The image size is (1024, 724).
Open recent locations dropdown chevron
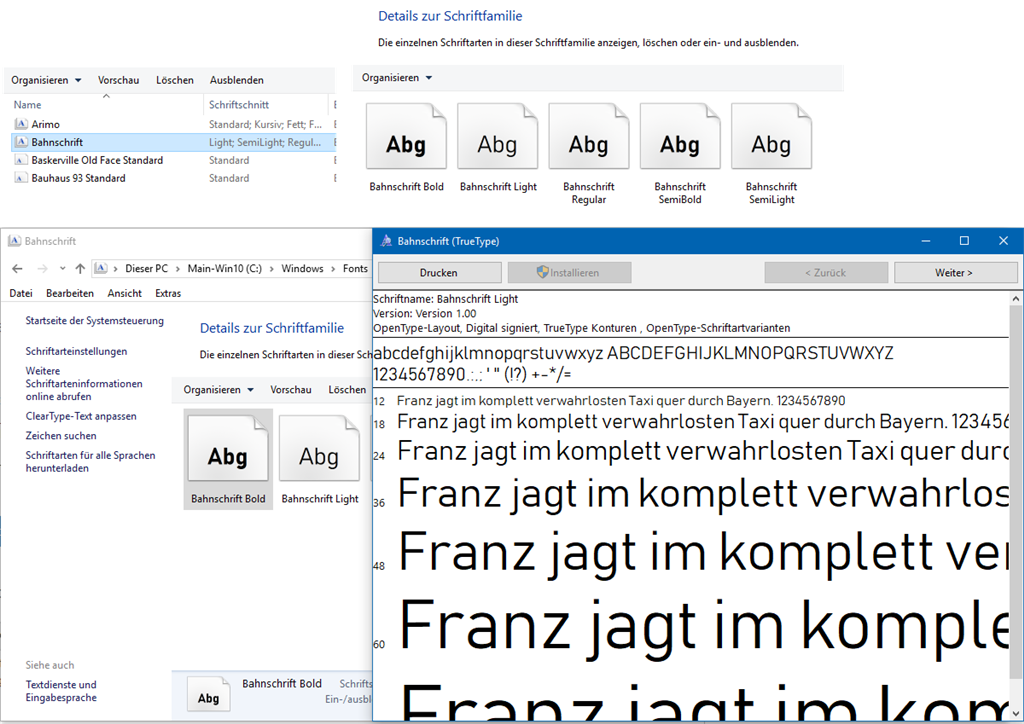pyautogui.click(x=62, y=268)
